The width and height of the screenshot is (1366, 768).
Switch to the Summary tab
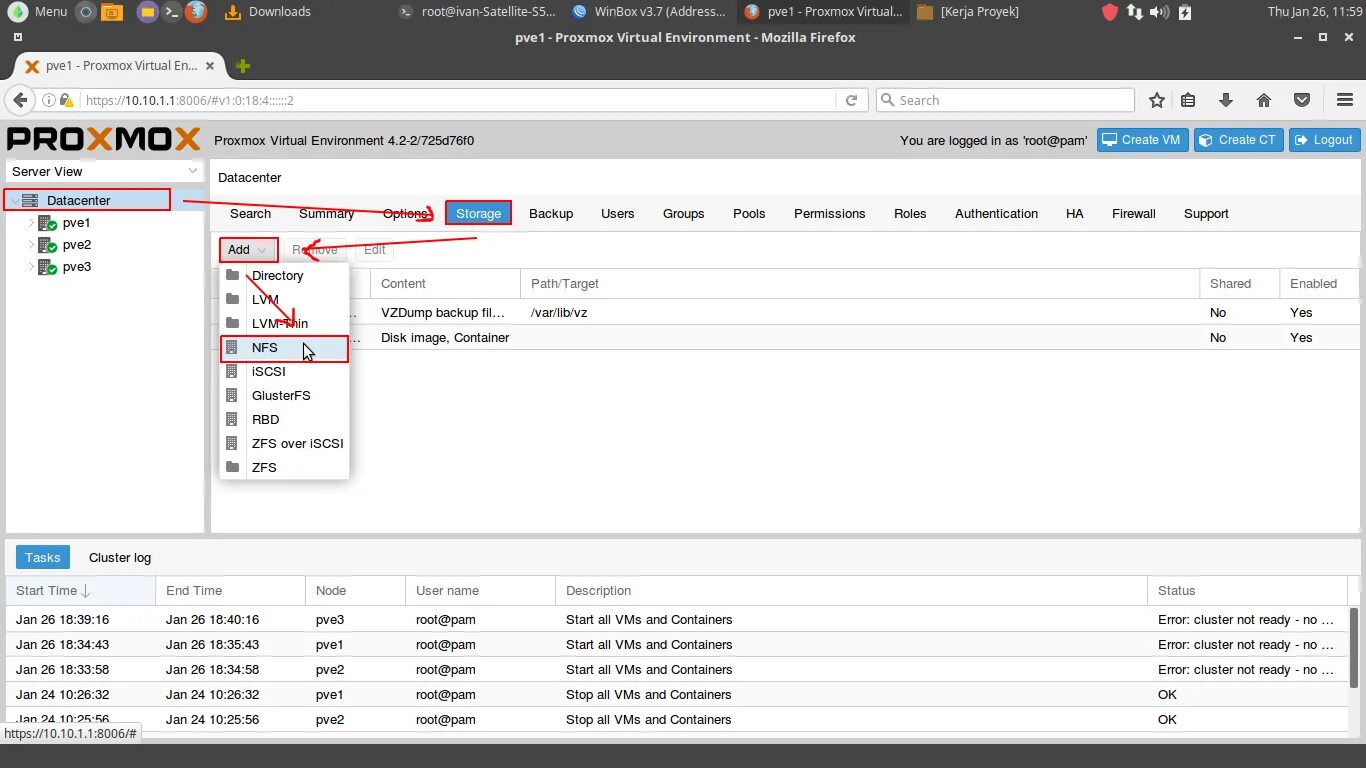pyautogui.click(x=326, y=213)
